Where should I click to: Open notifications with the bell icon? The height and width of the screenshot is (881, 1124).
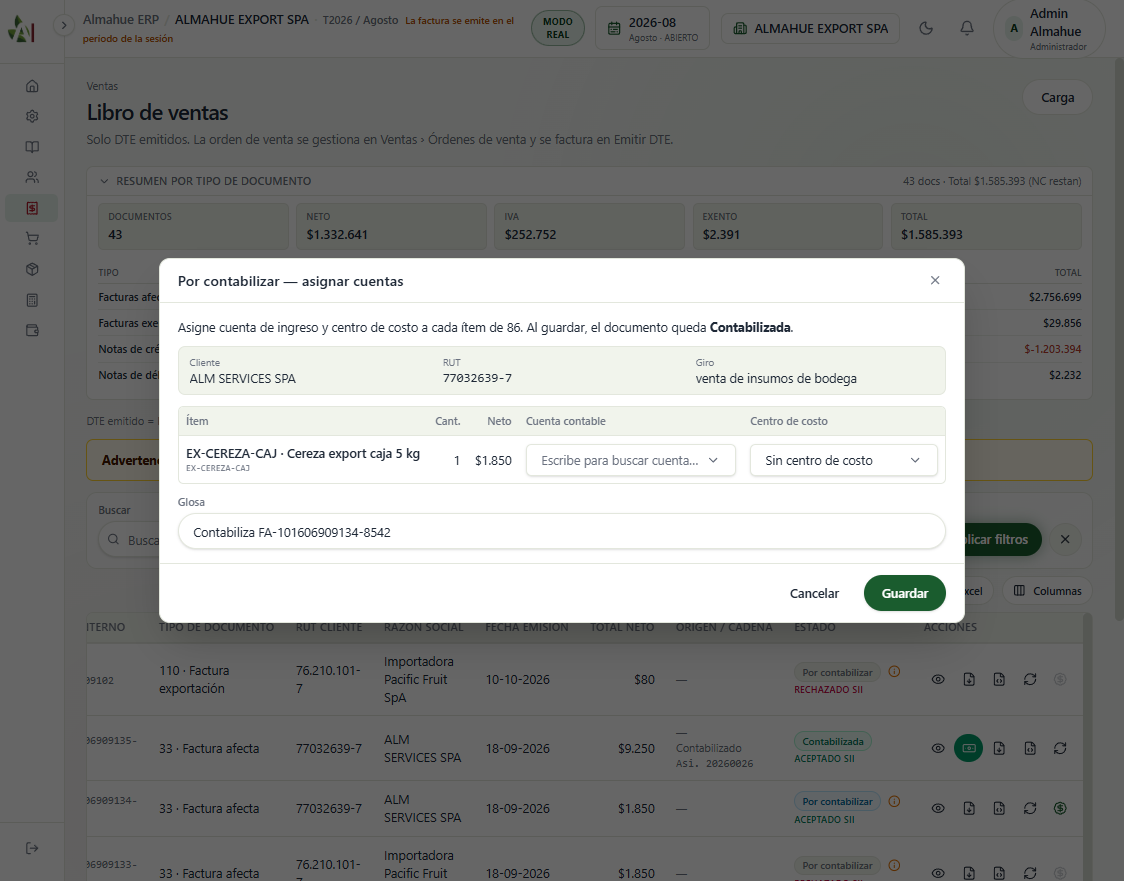[x=967, y=29]
